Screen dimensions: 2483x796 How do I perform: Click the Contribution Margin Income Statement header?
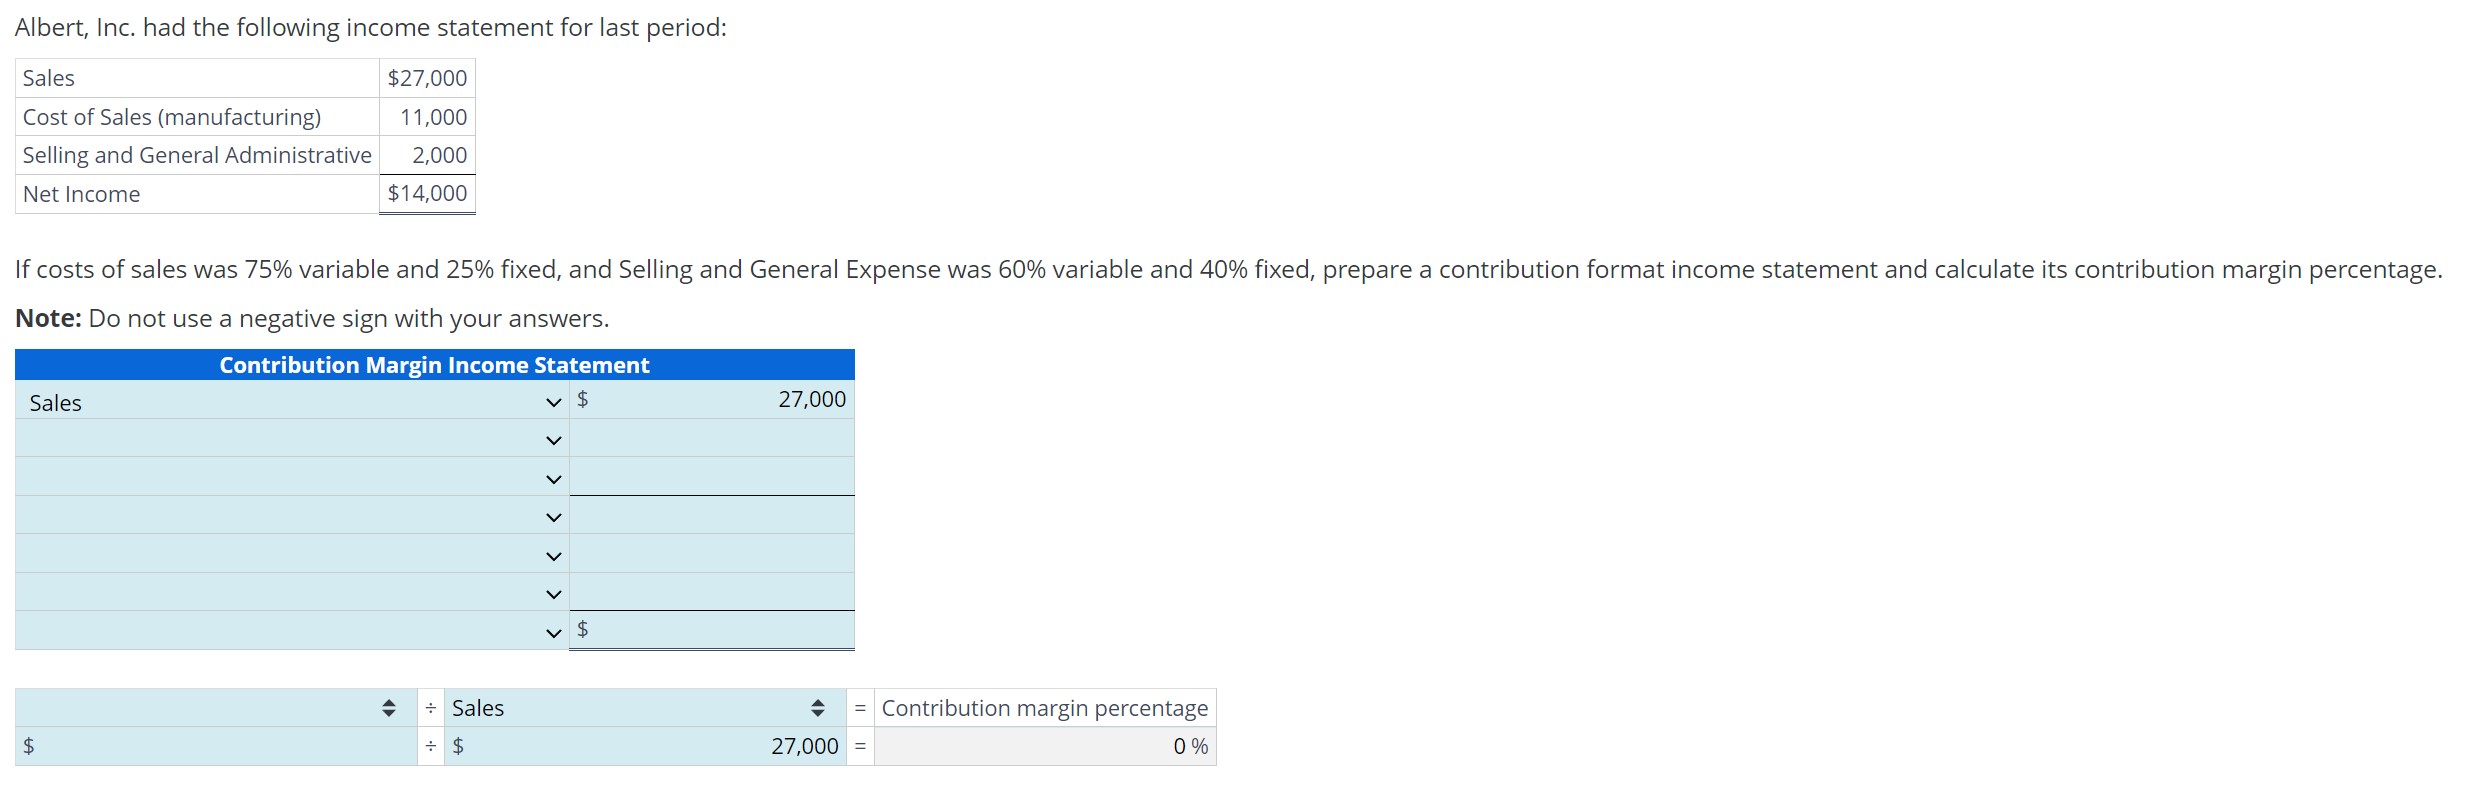coord(434,364)
